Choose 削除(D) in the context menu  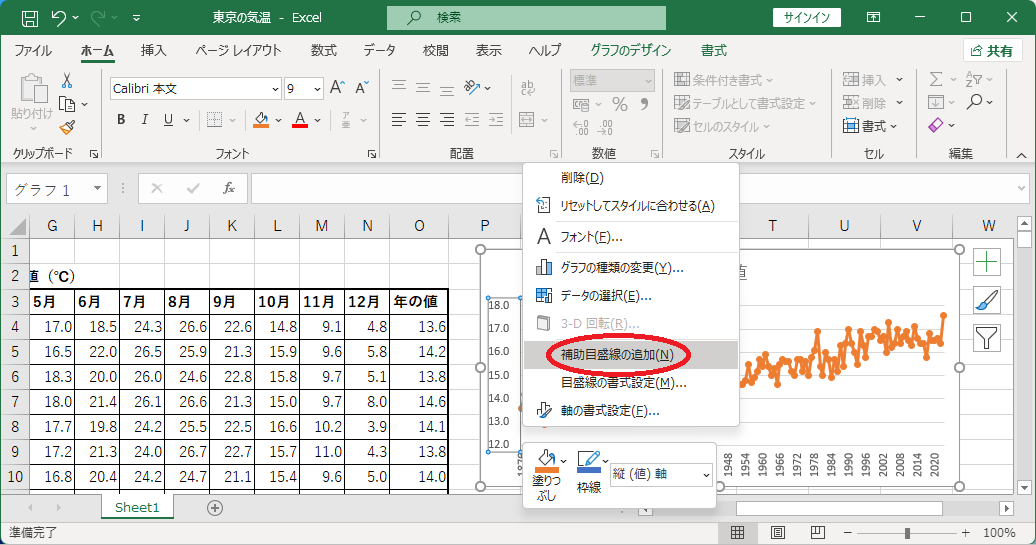click(630, 178)
